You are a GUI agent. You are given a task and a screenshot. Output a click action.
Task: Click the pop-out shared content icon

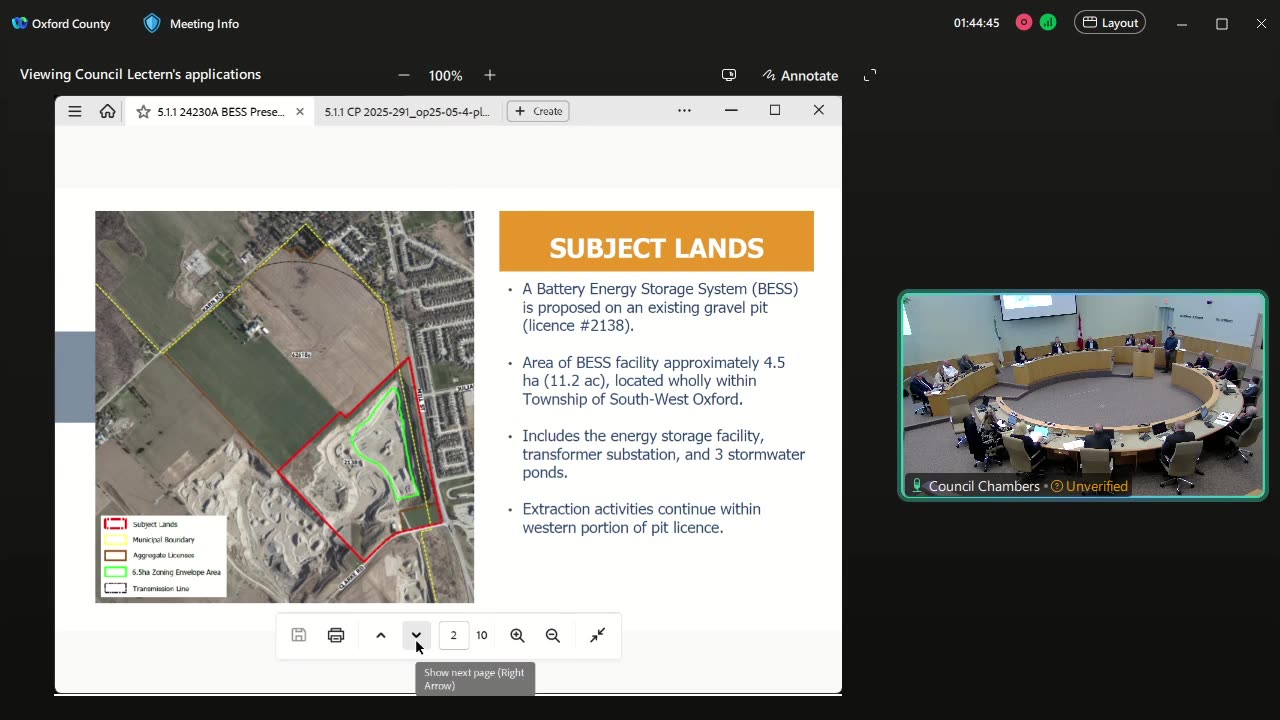729,75
